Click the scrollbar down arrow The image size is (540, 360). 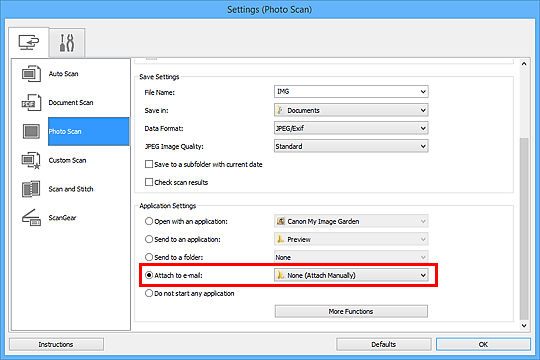(524, 325)
